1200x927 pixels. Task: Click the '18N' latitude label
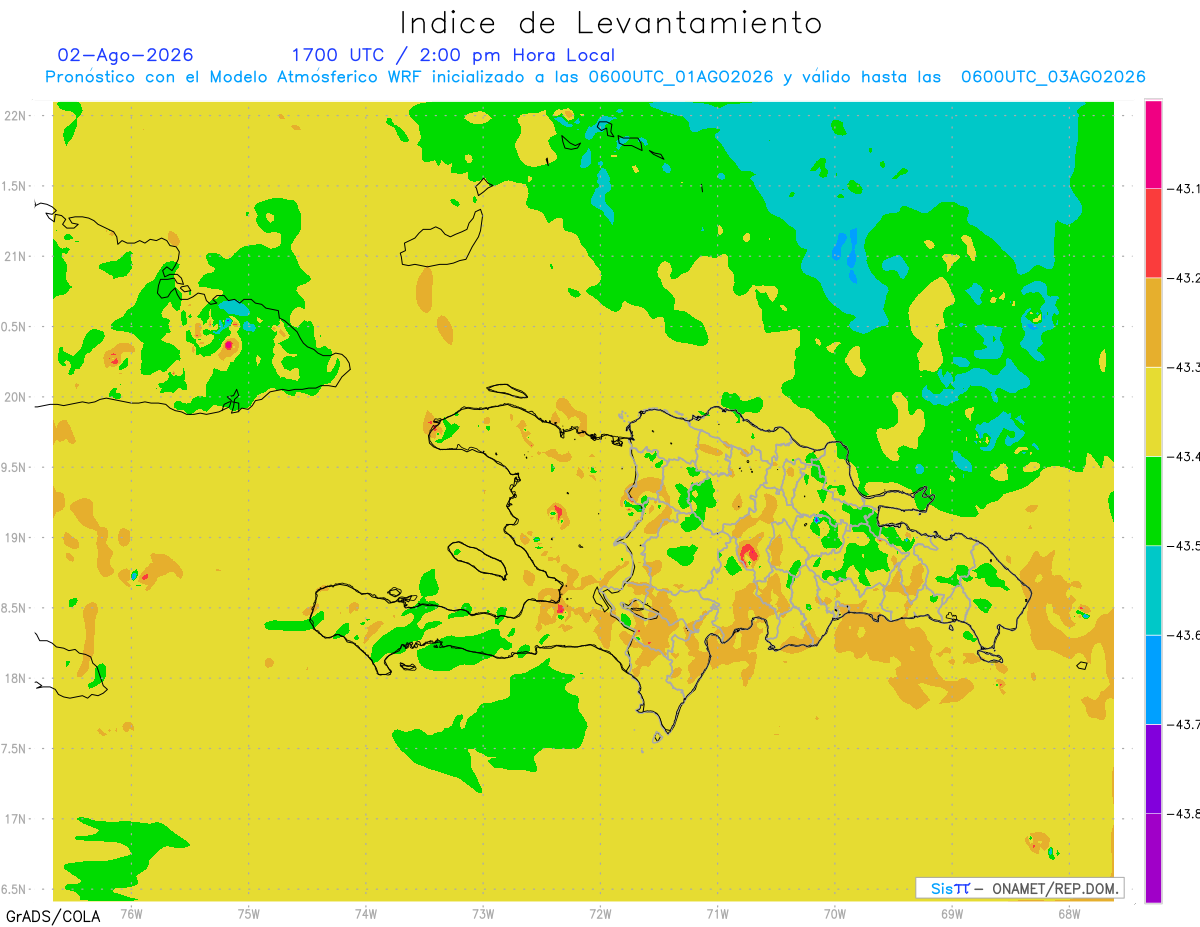[16, 678]
